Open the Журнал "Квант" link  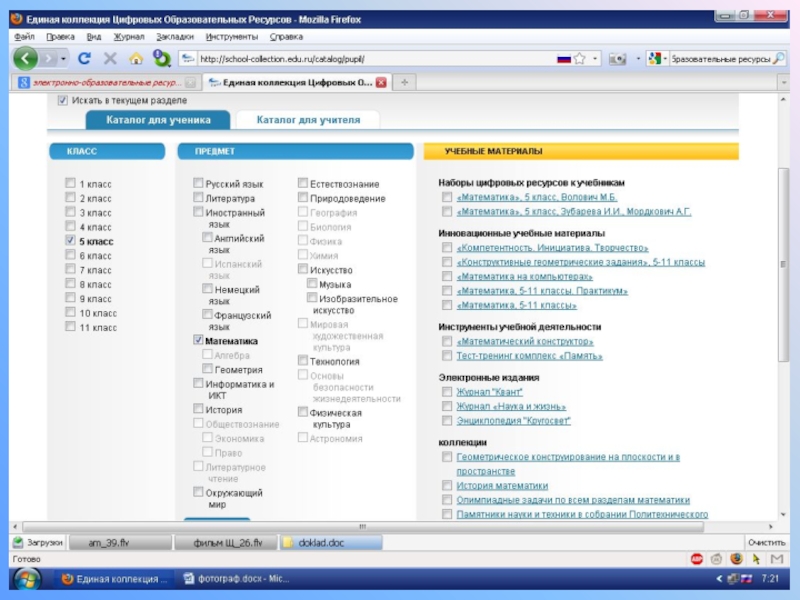(489, 392)
